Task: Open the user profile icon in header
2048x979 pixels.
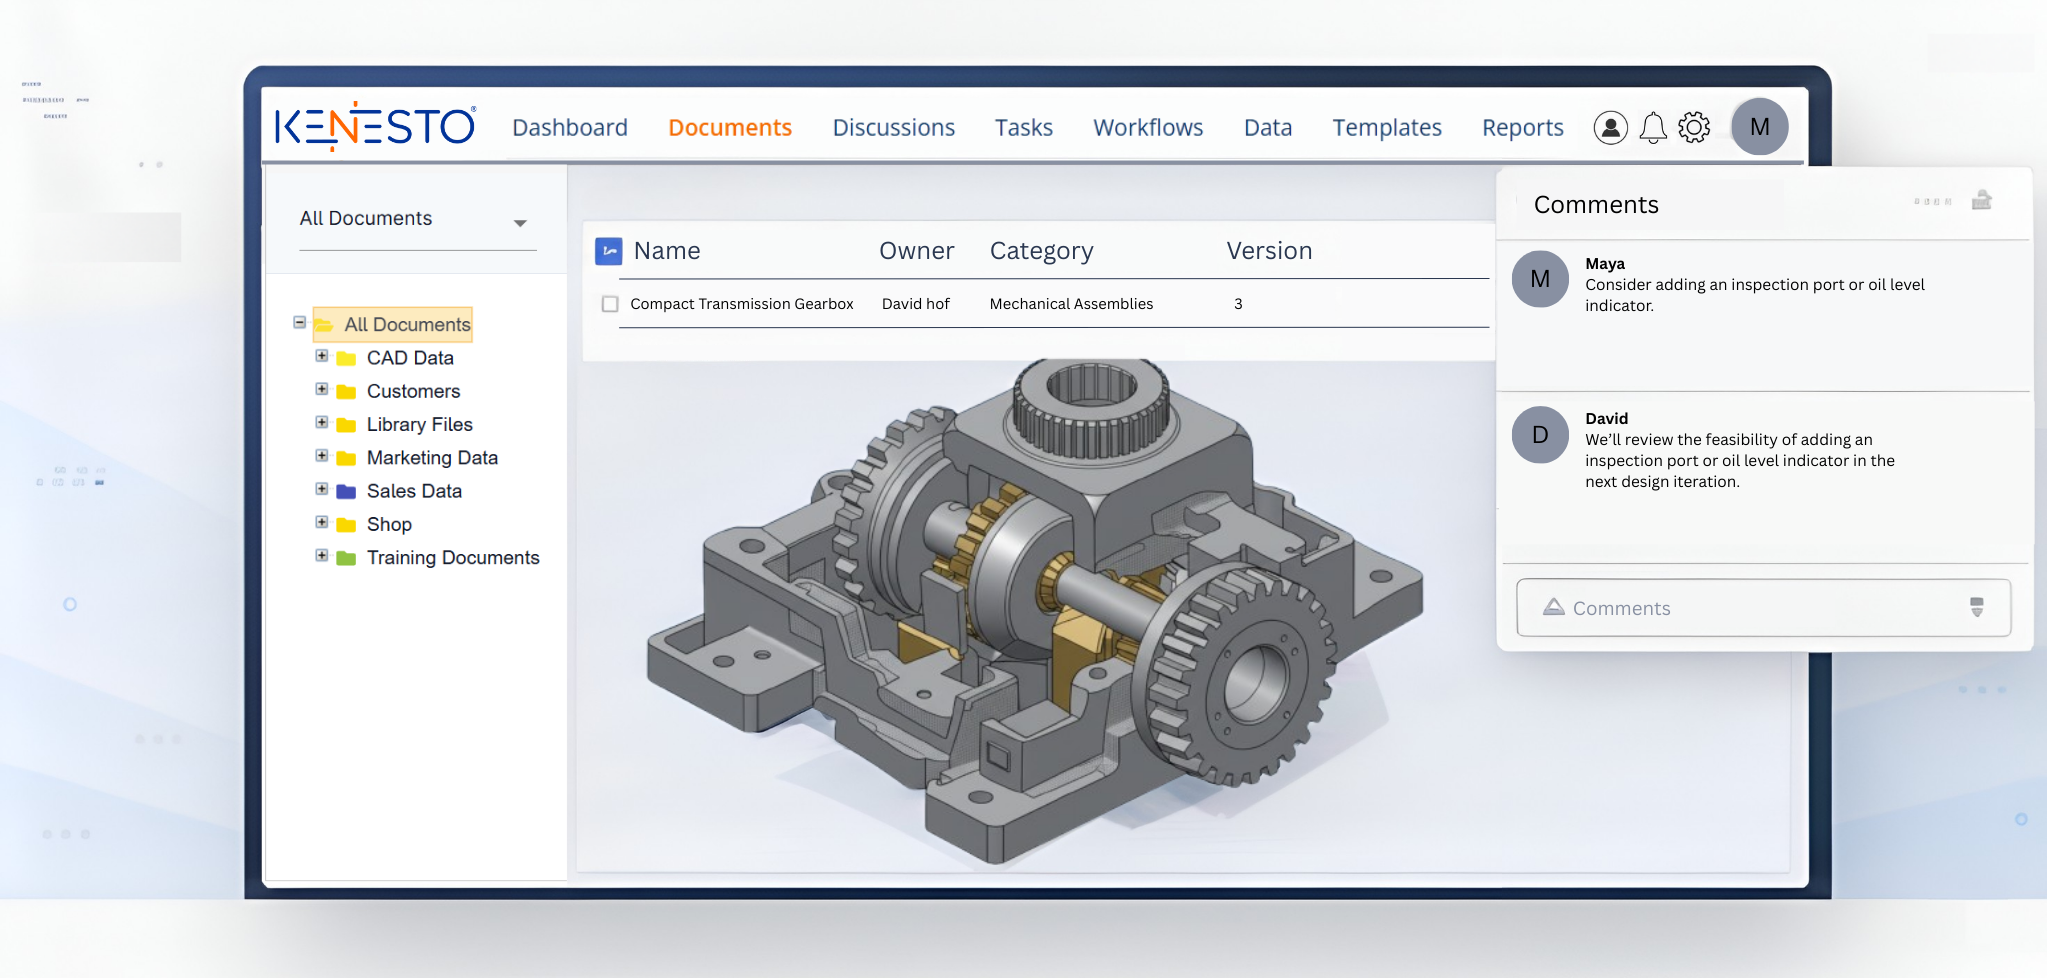Action: (x=1610, y=128)
